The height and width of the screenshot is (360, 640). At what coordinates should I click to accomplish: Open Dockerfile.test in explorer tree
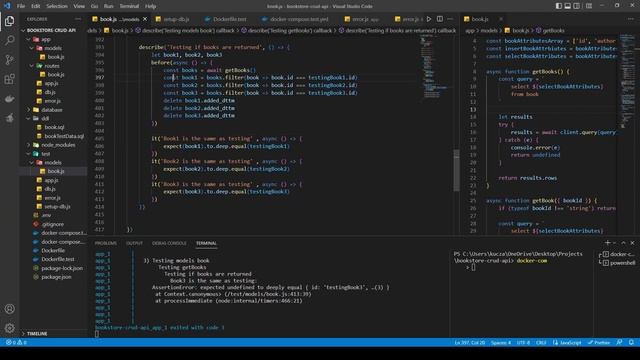58,259
